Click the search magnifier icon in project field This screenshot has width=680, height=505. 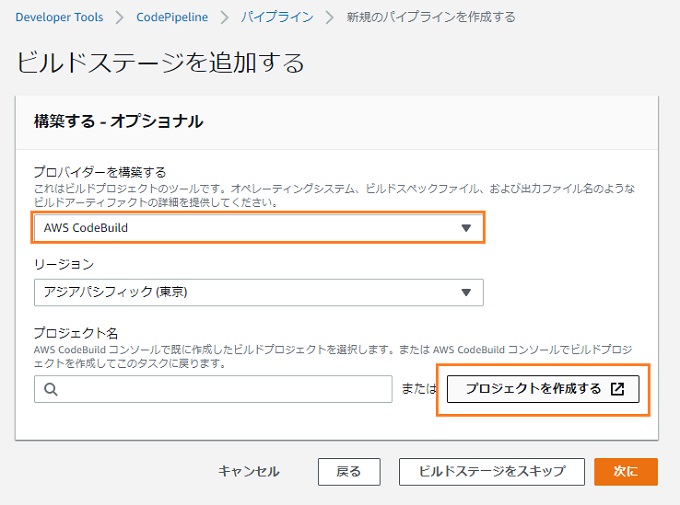click(51, 389)
